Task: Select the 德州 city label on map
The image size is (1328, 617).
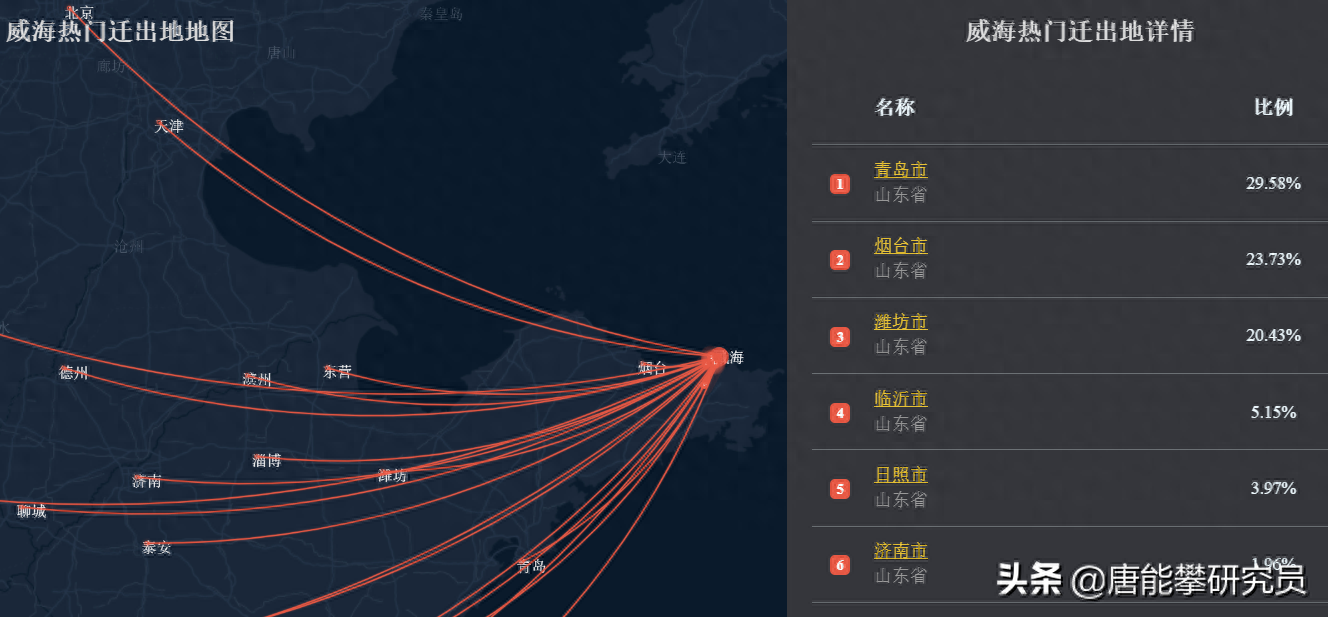Action: pos(74,373)
